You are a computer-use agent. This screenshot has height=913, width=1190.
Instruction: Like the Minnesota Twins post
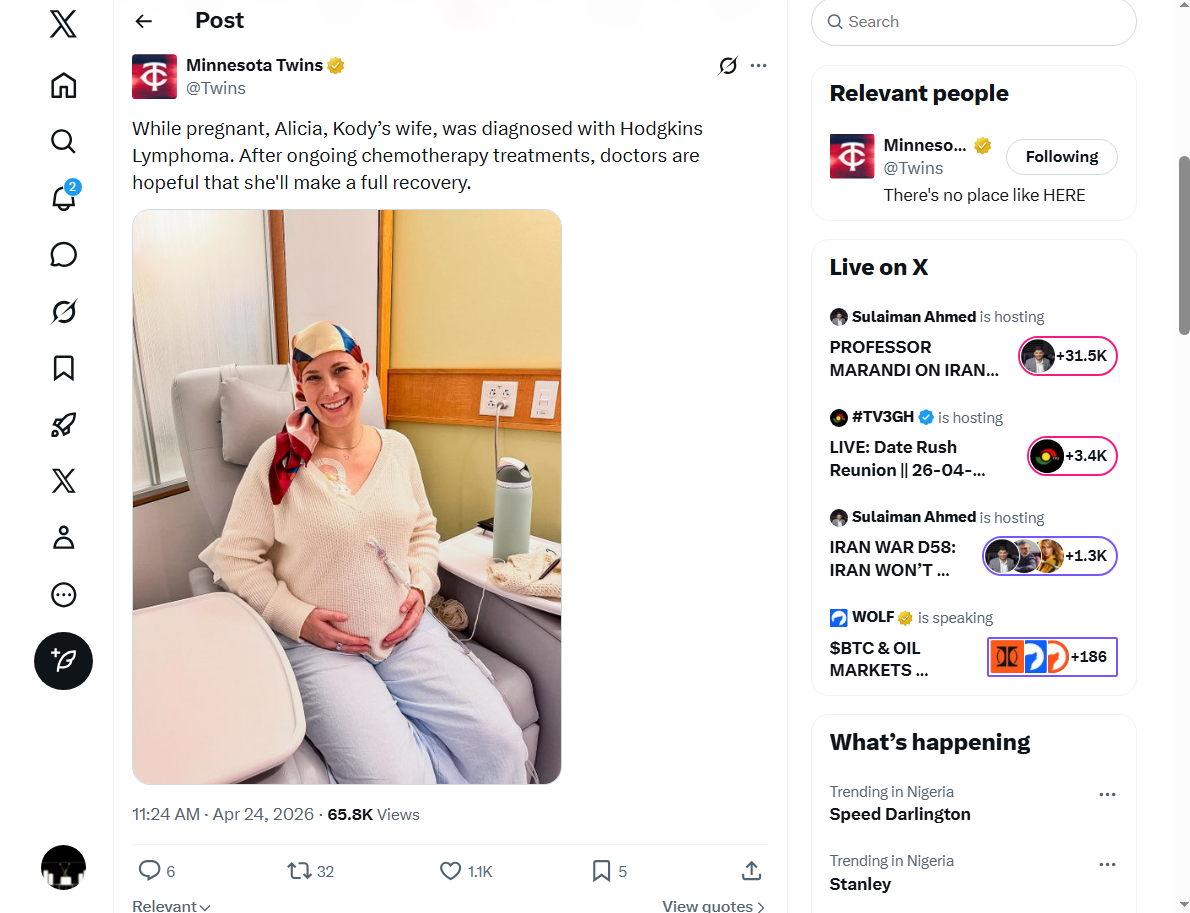pyautogui.click(x=451, y=871)
